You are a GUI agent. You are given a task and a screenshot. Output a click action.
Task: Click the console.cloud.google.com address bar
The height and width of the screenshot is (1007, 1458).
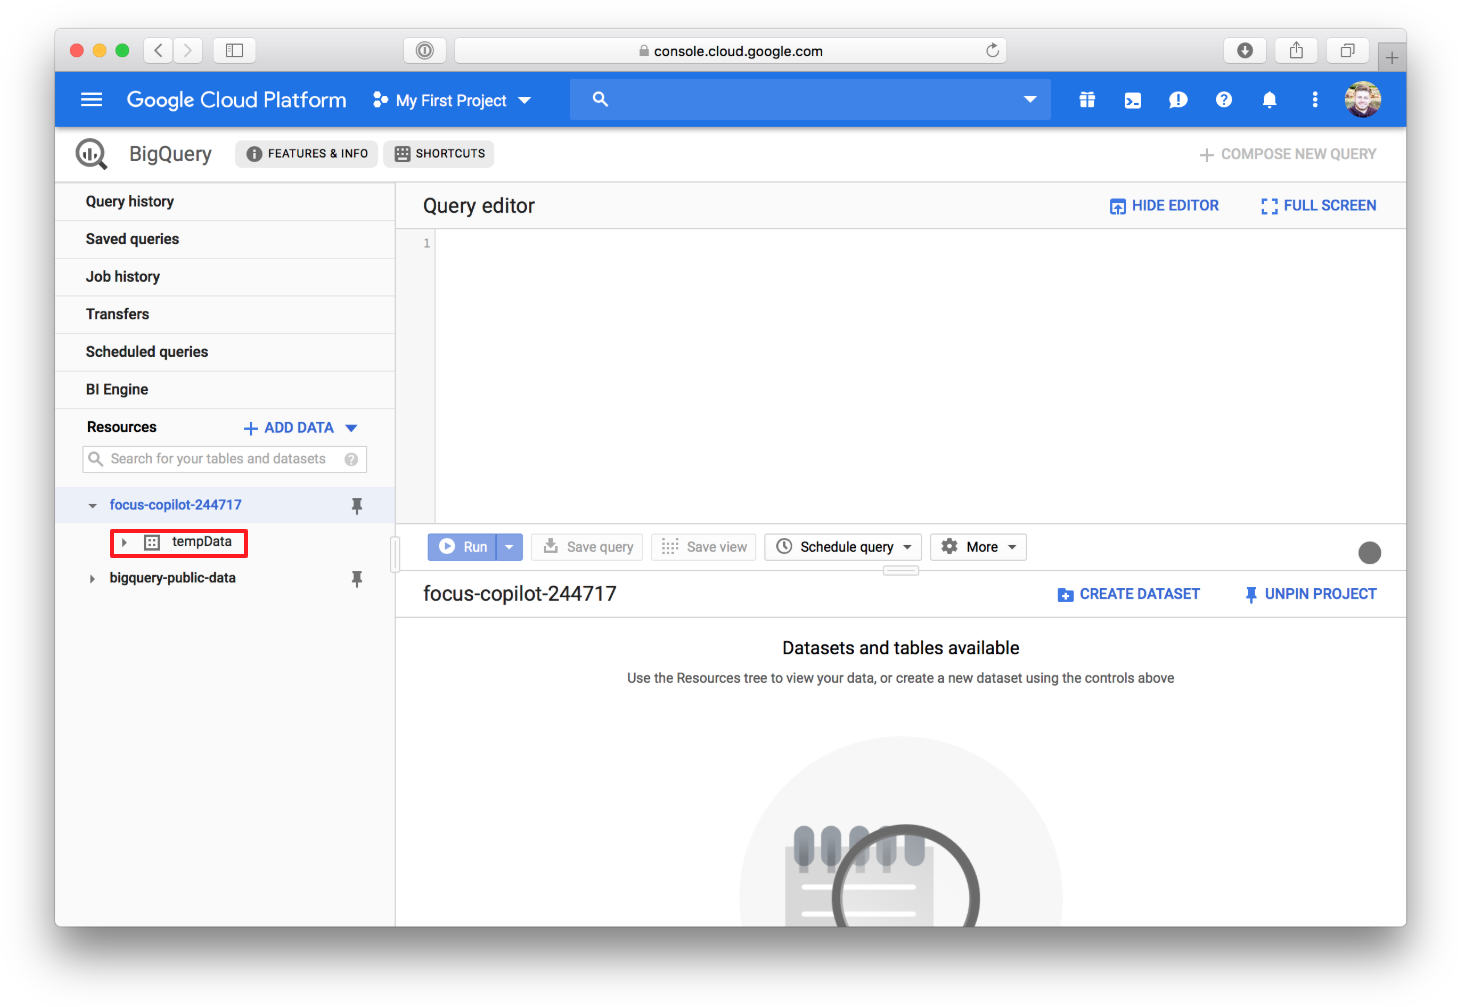click(x=730, y=50)
